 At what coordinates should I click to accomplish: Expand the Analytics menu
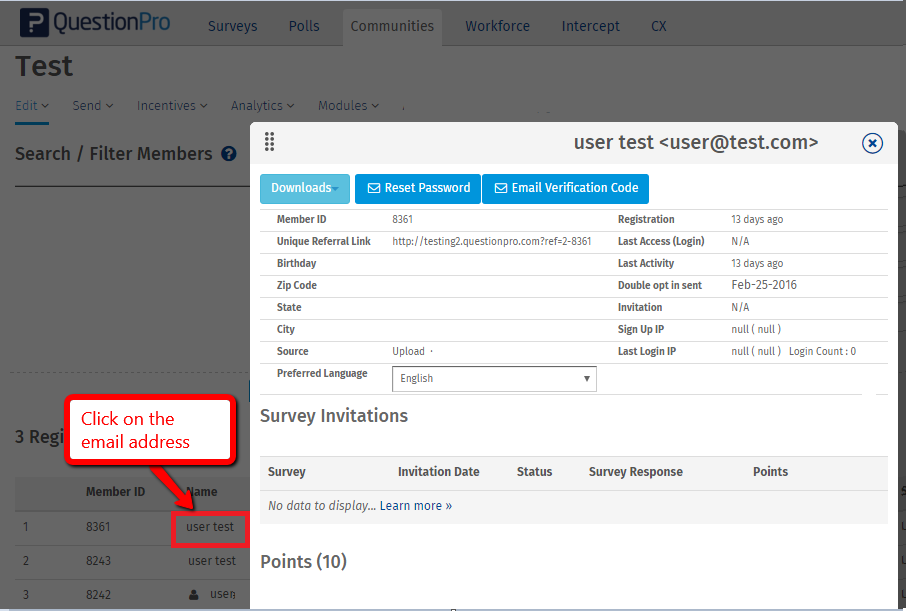[262, 106]
